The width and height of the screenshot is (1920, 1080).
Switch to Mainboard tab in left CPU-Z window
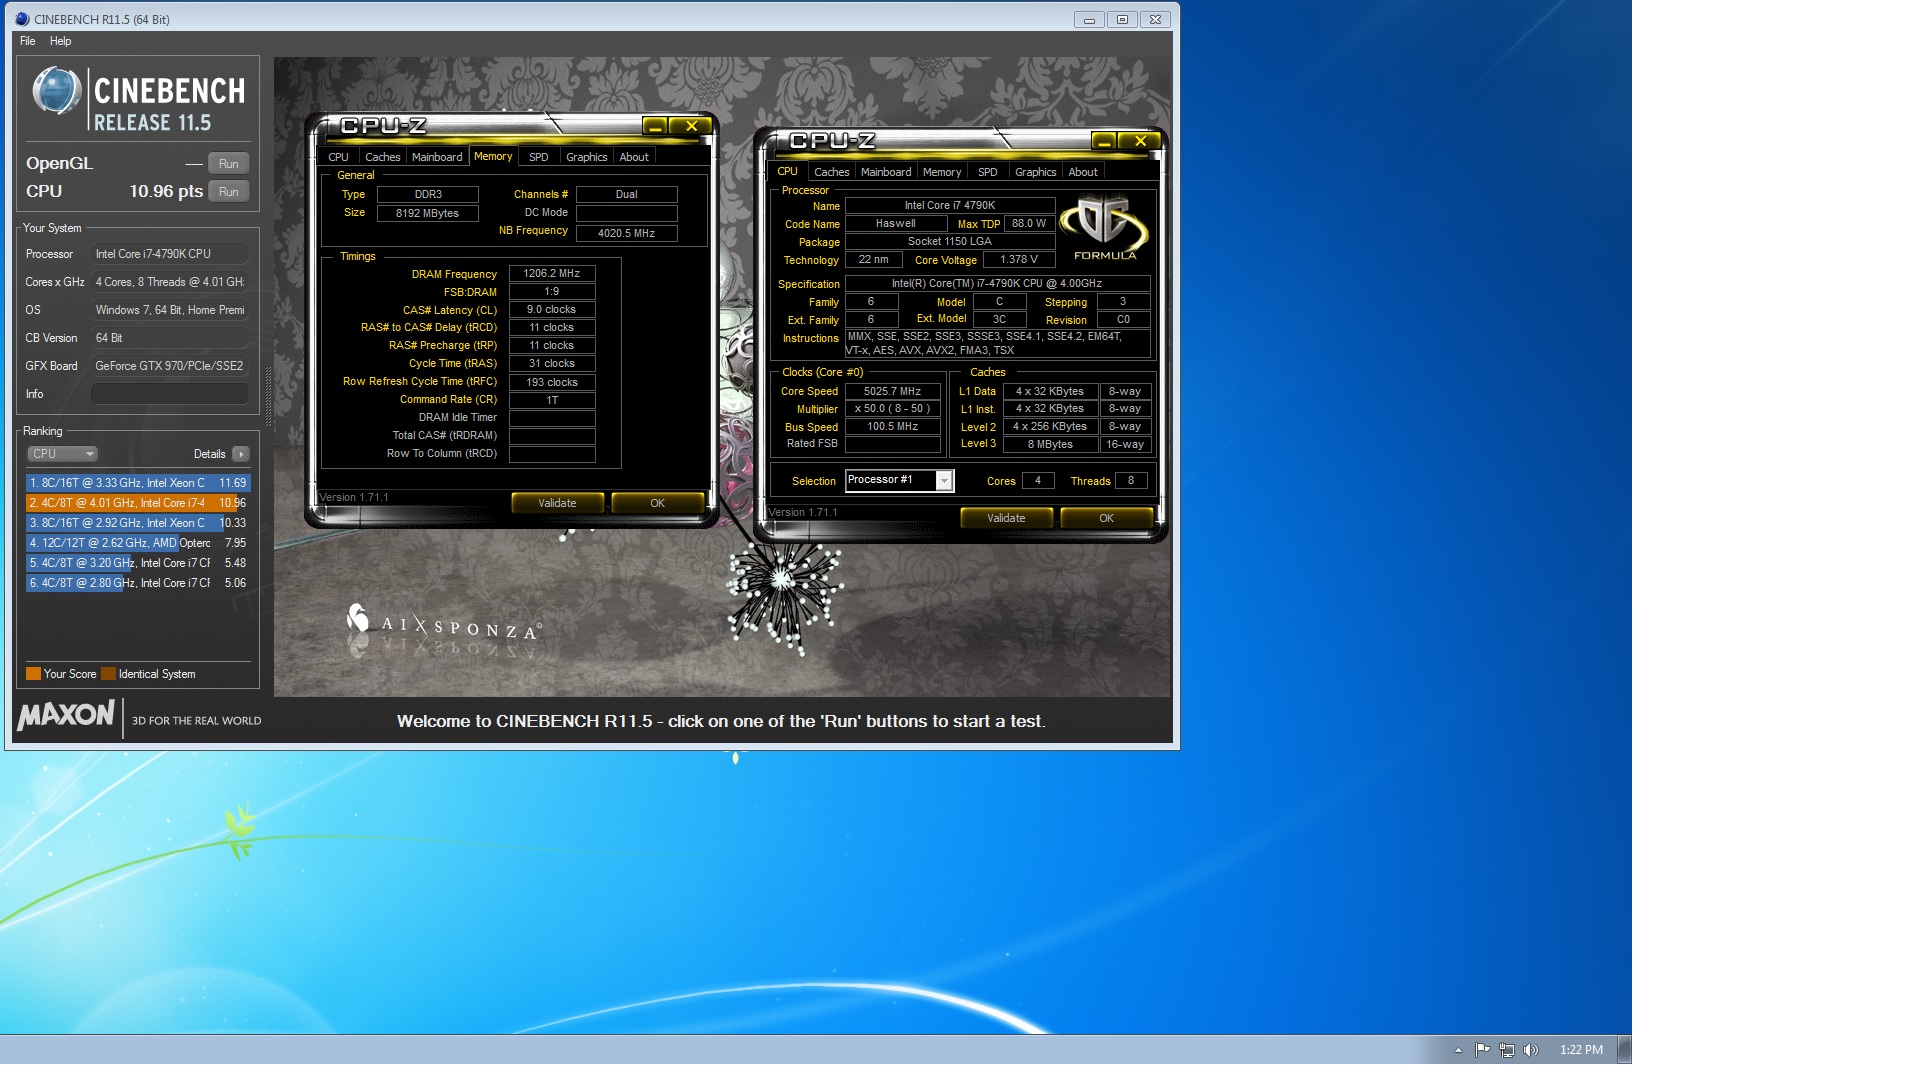pos(437,157)
